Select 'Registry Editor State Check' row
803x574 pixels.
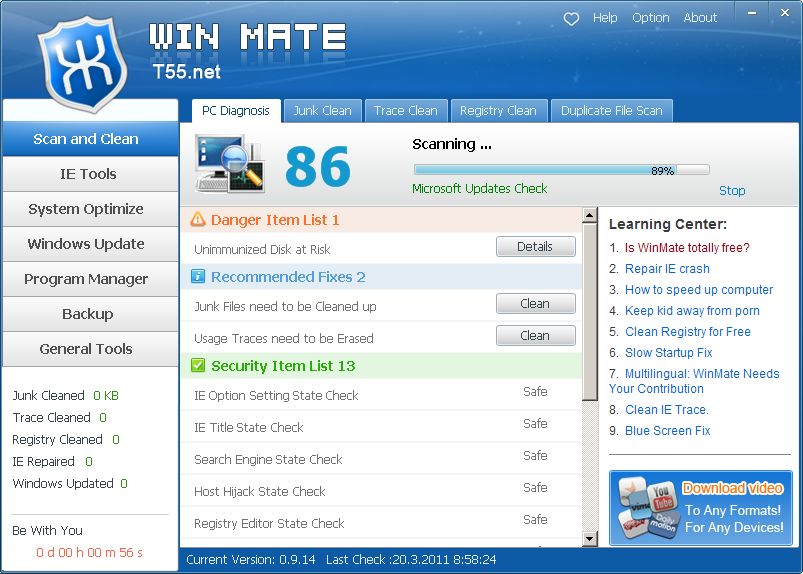[x=381, y=523]
